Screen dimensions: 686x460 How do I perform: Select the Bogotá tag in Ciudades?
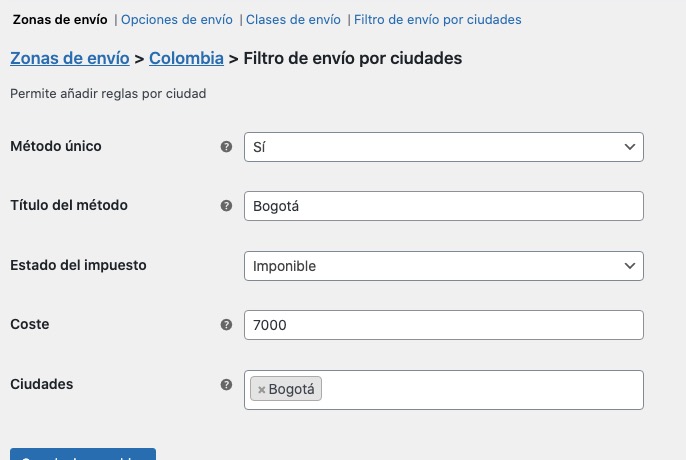click(x=291, y=389)
